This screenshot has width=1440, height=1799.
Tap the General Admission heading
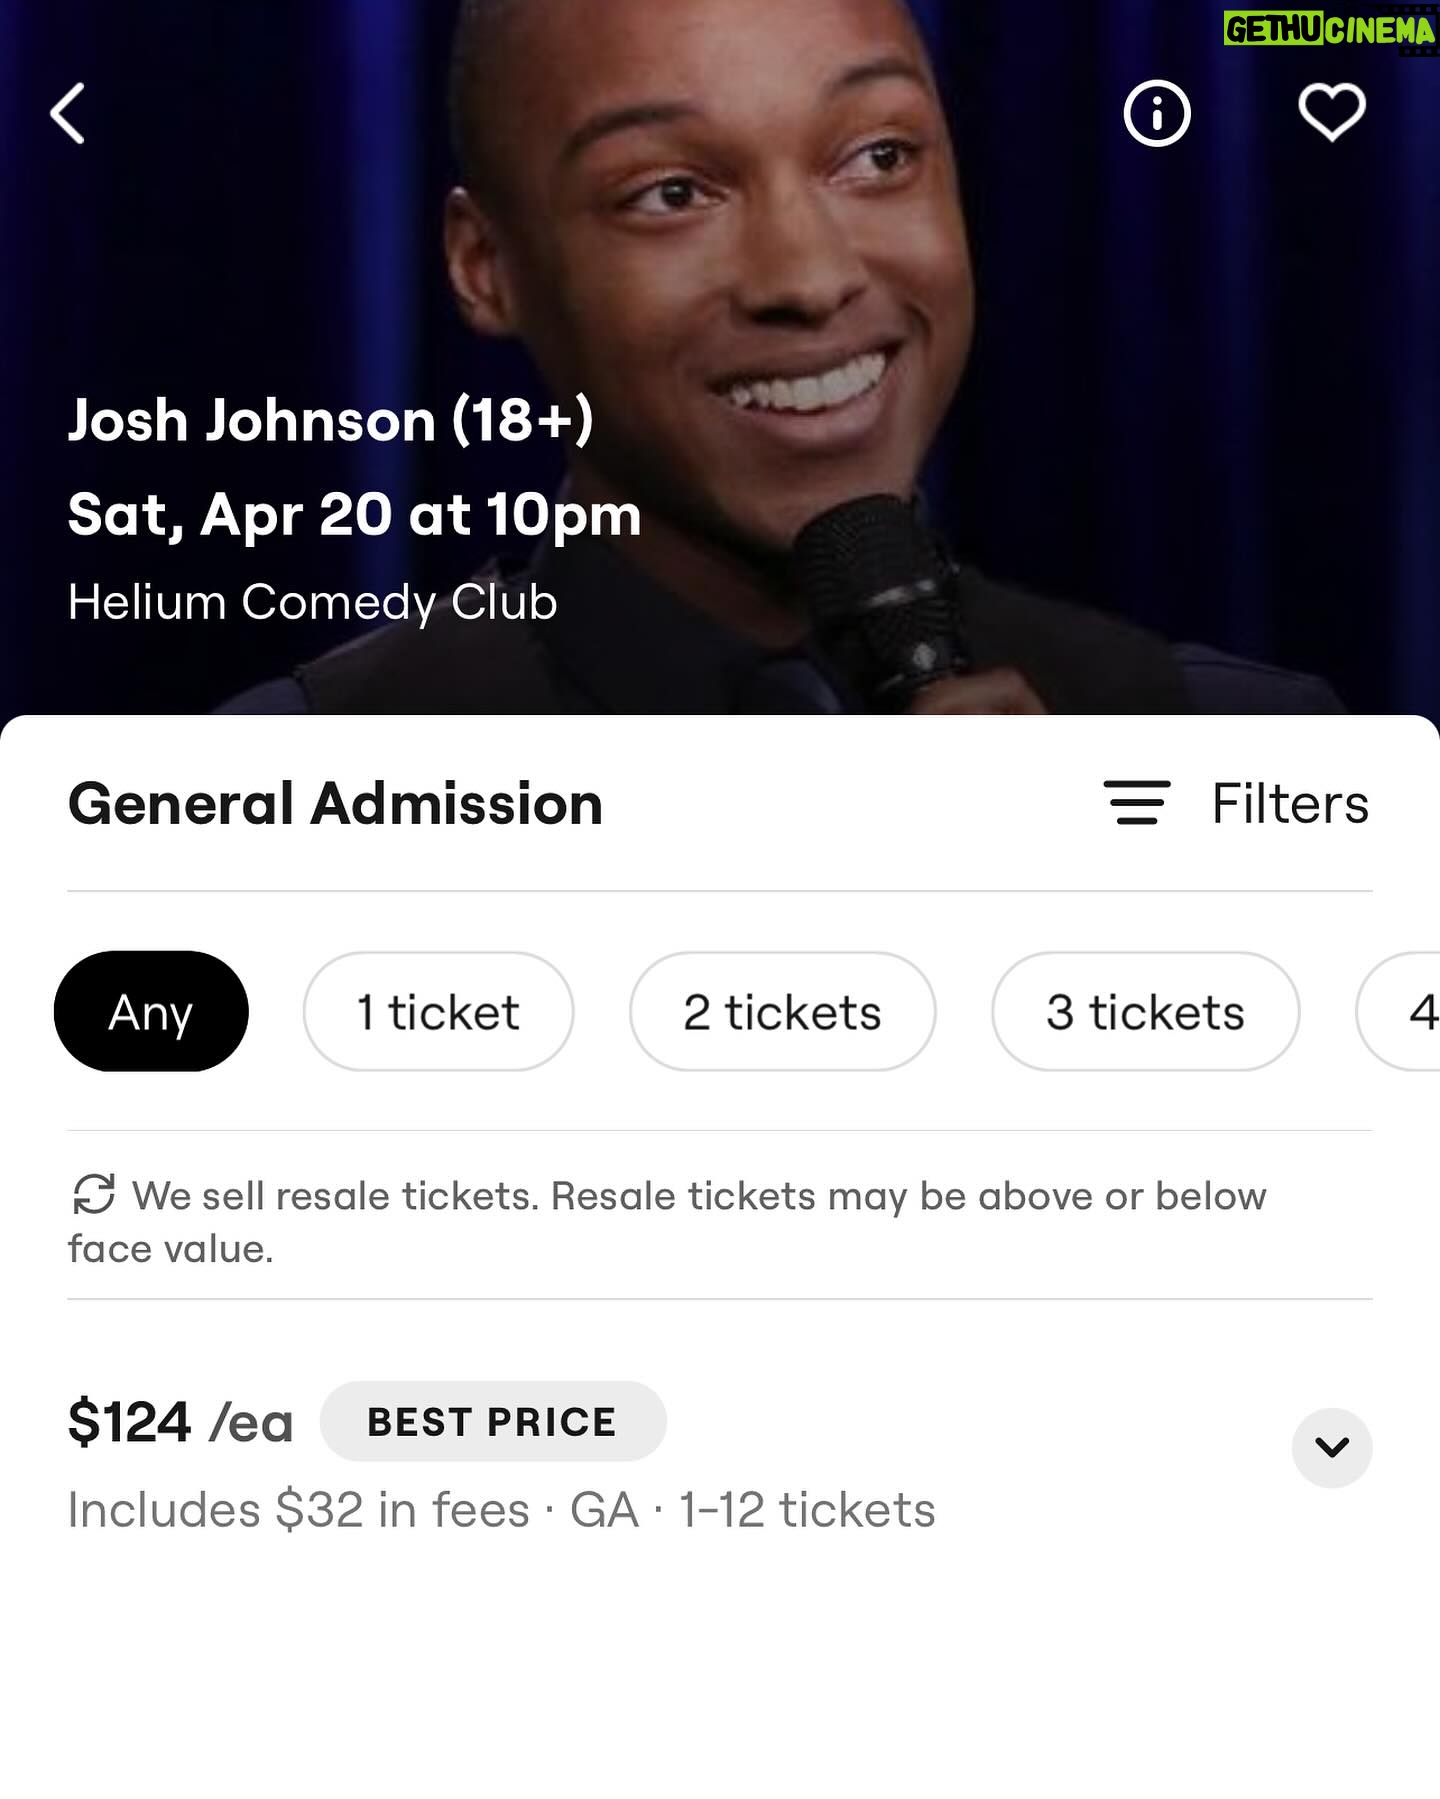click(x=335, y=803)
